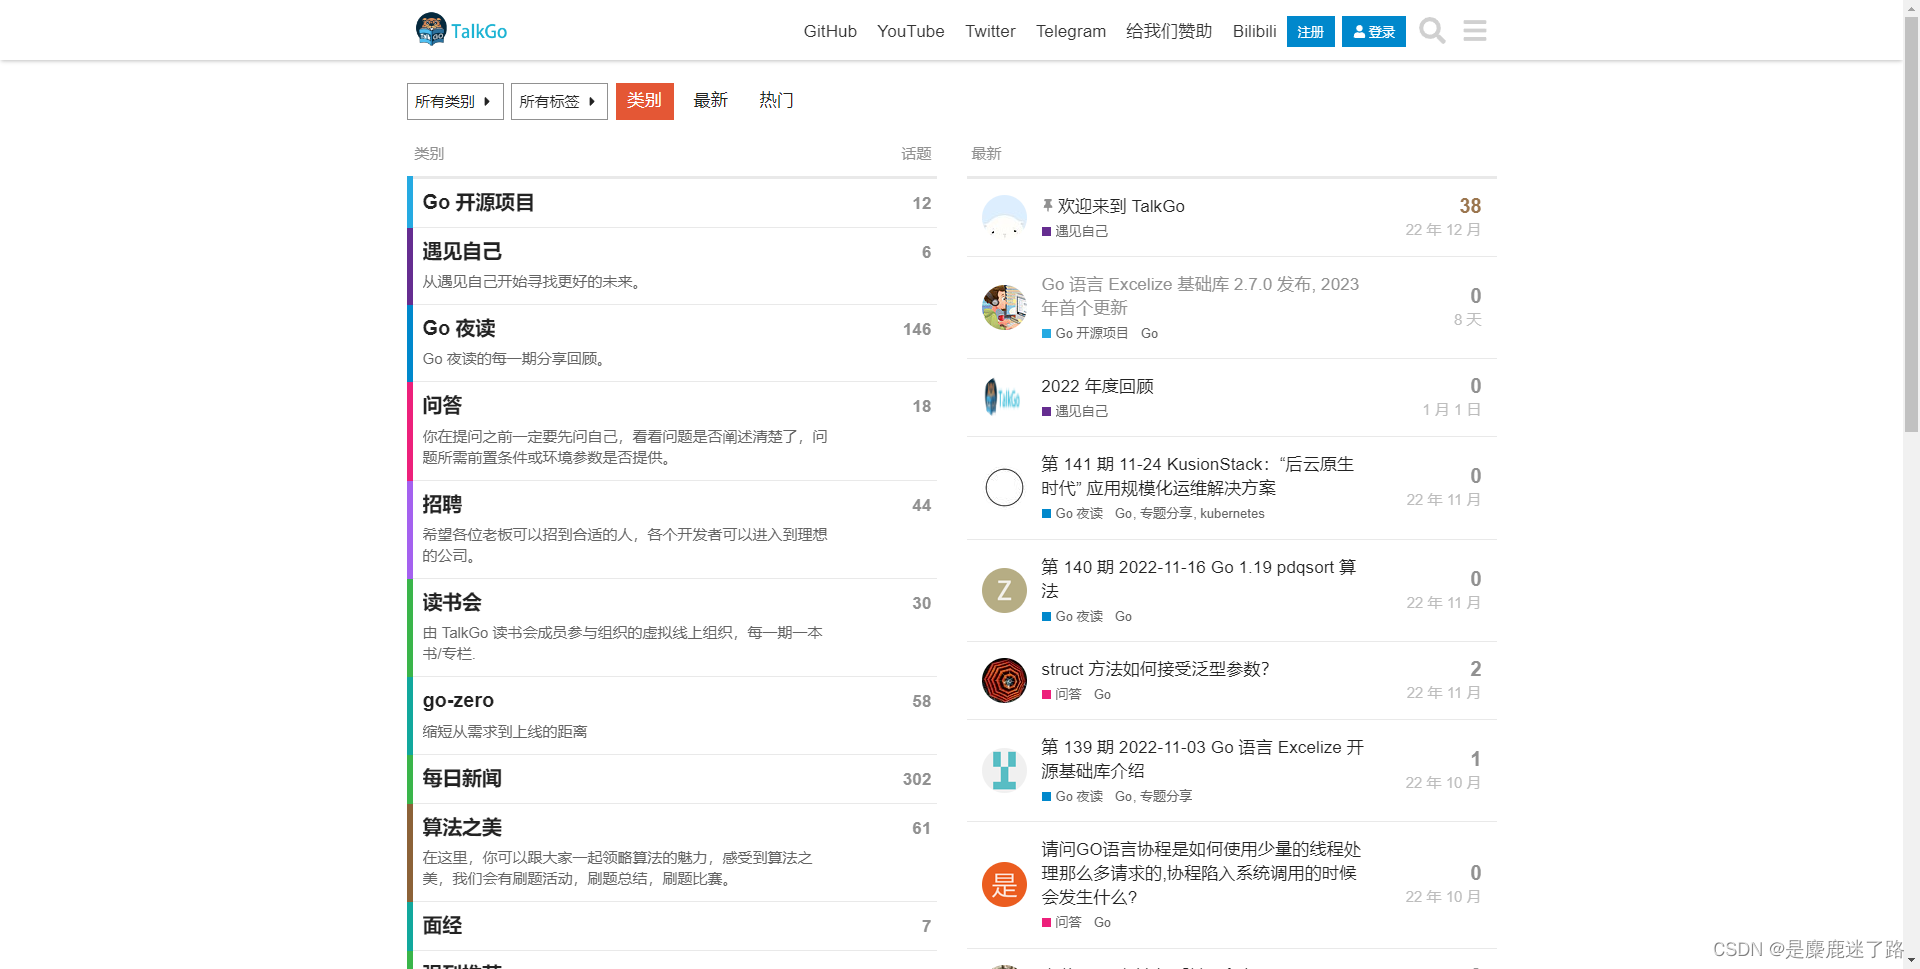Open avatar of the Excelize 2.7.0 poster
1920x969 pixels.
1004,308
